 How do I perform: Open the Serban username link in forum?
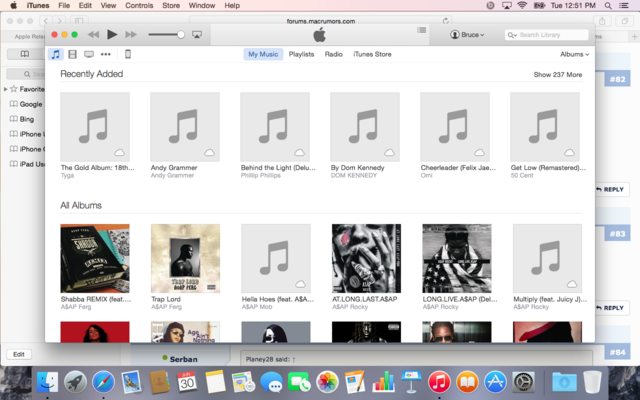coord(183,359)
